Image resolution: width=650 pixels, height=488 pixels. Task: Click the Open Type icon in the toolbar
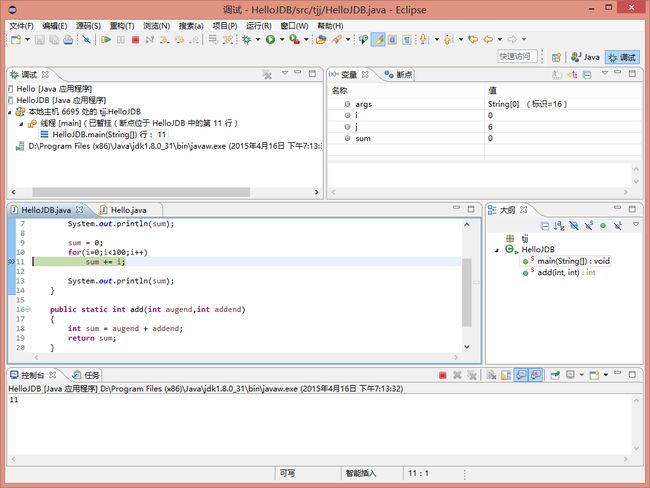tap(321, 40)
